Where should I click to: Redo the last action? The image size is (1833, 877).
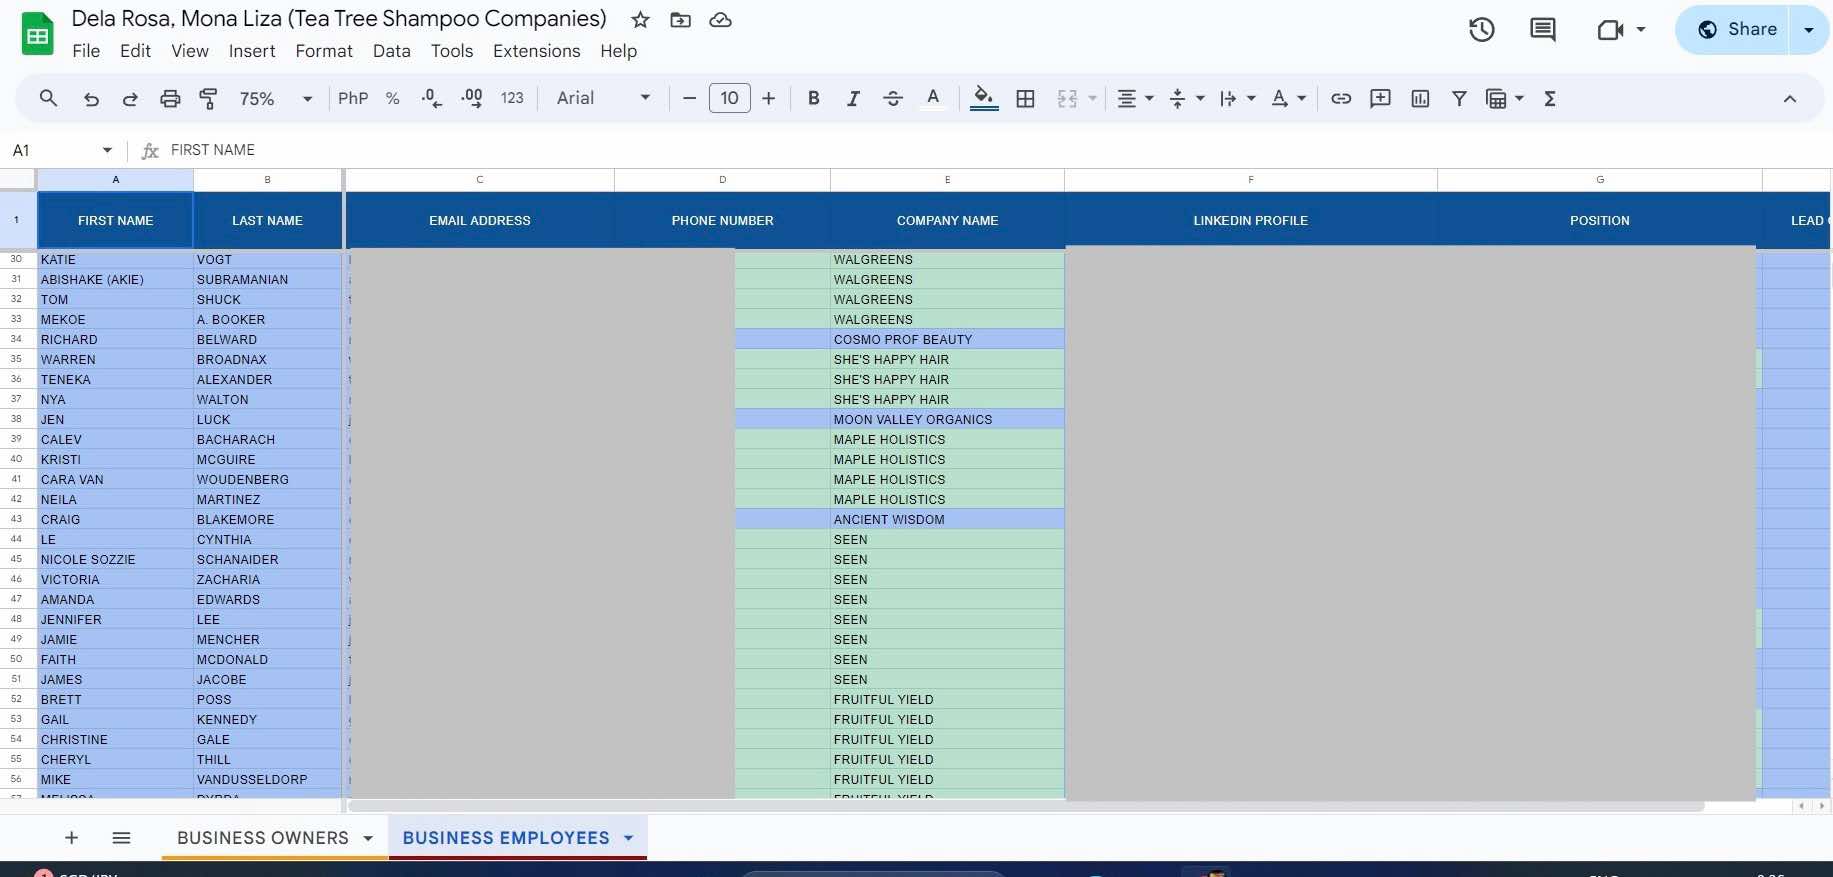pyautogui.click(x=130, y=98)
